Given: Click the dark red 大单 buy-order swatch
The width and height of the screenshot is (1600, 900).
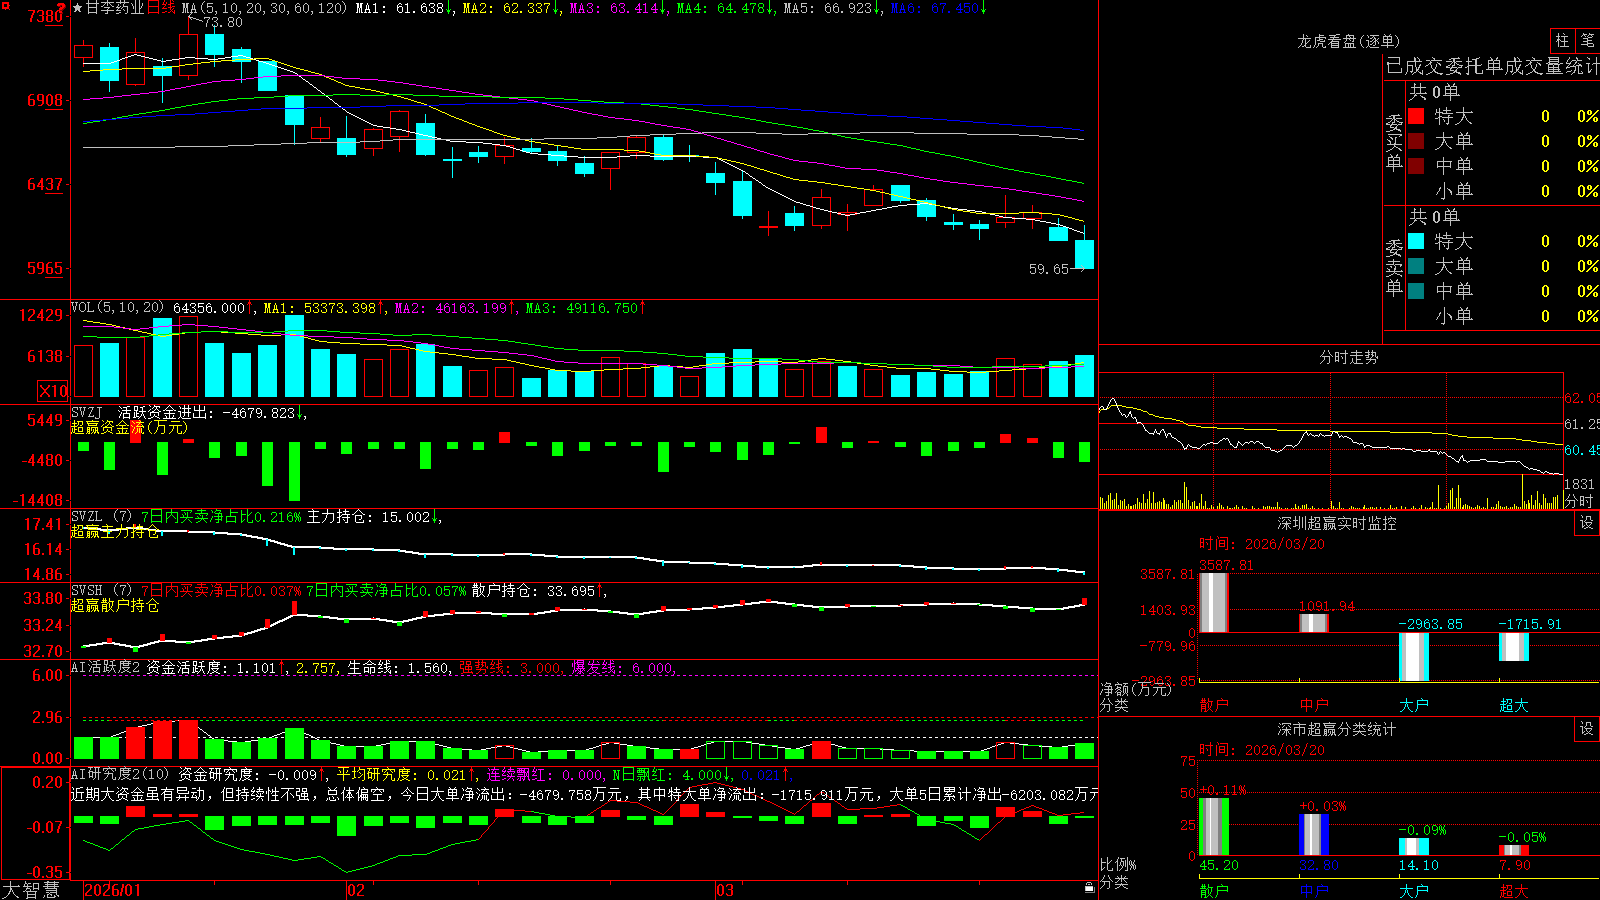Looking at the screenshot, I should [1416, 141].
